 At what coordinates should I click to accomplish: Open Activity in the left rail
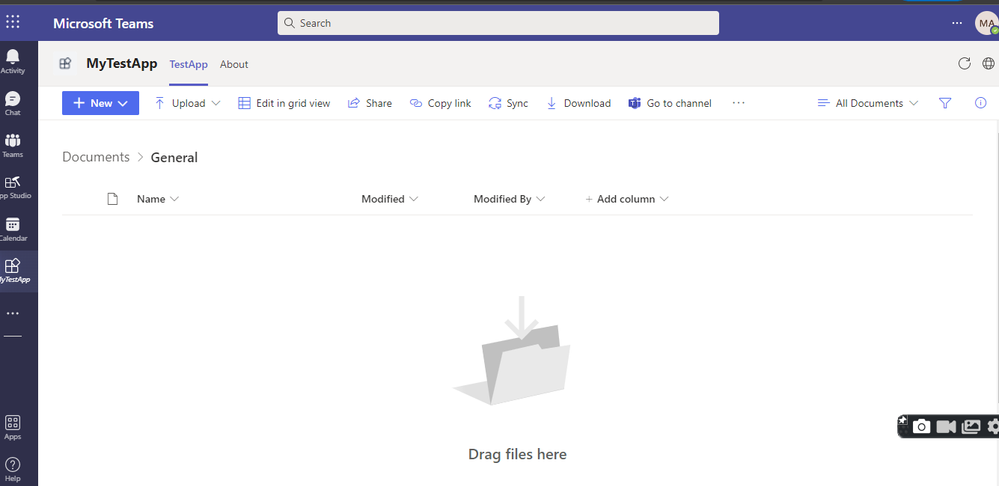pyautogui.click(x=13, y=62)
